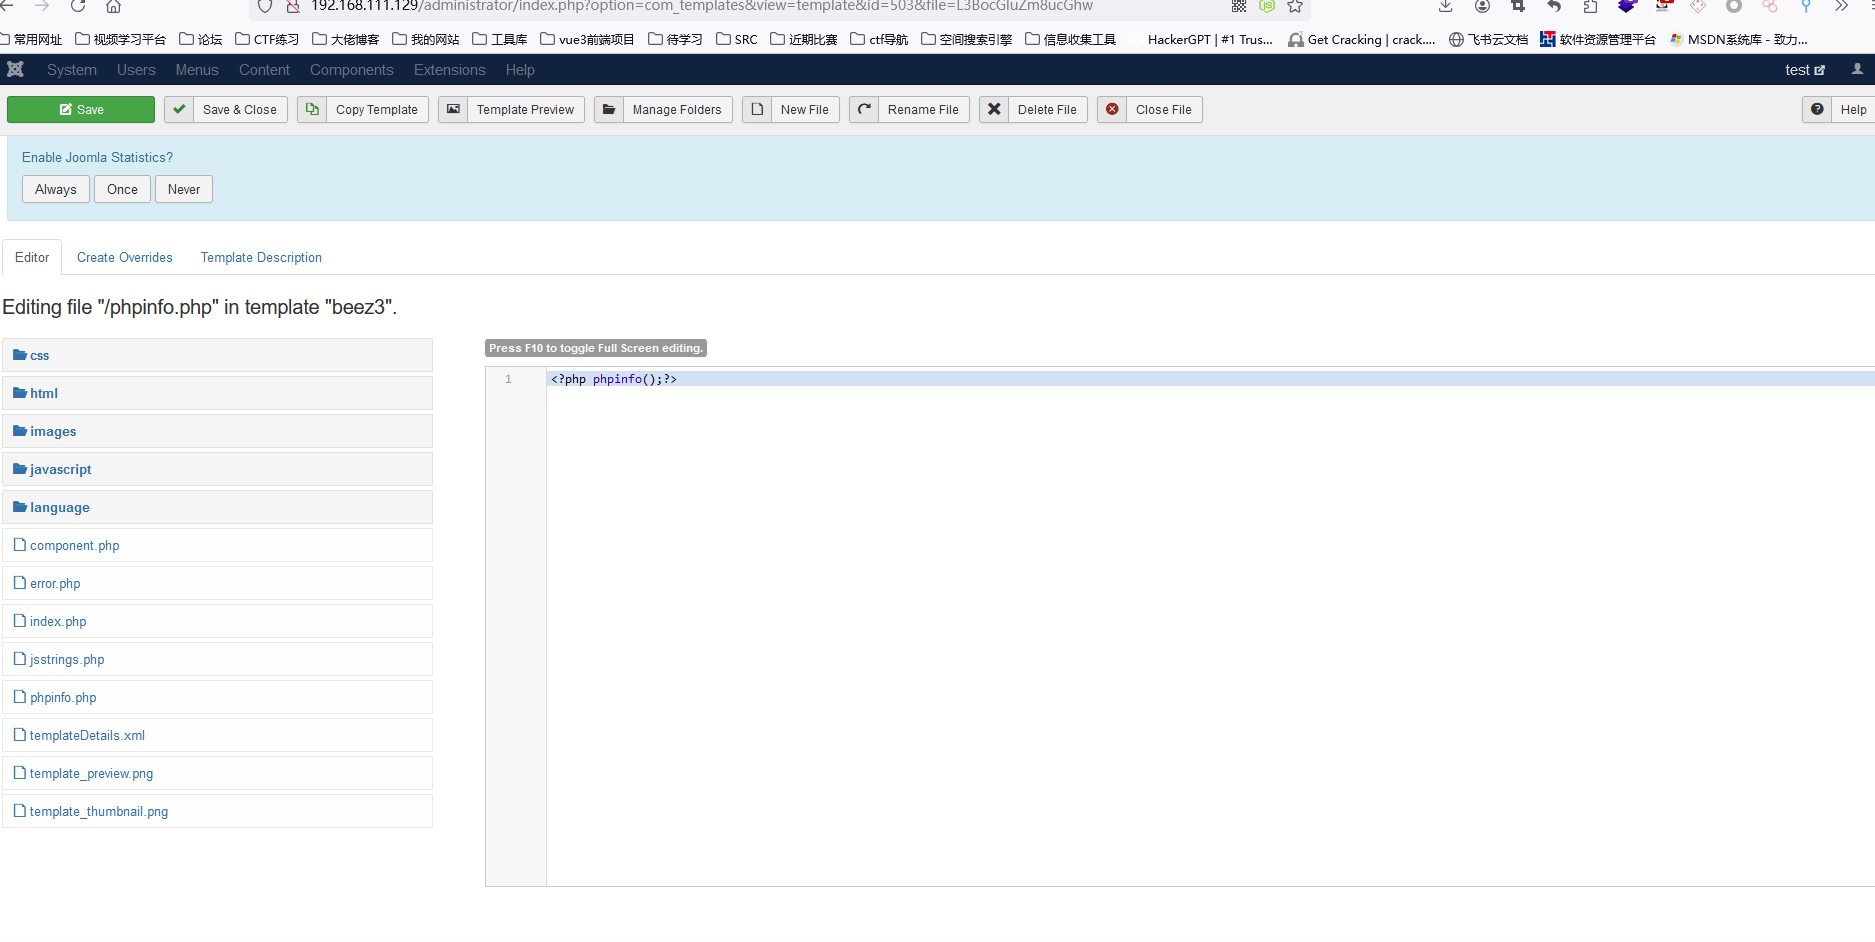Click the New File icon
1875x942 pixels.
[757, 110]
